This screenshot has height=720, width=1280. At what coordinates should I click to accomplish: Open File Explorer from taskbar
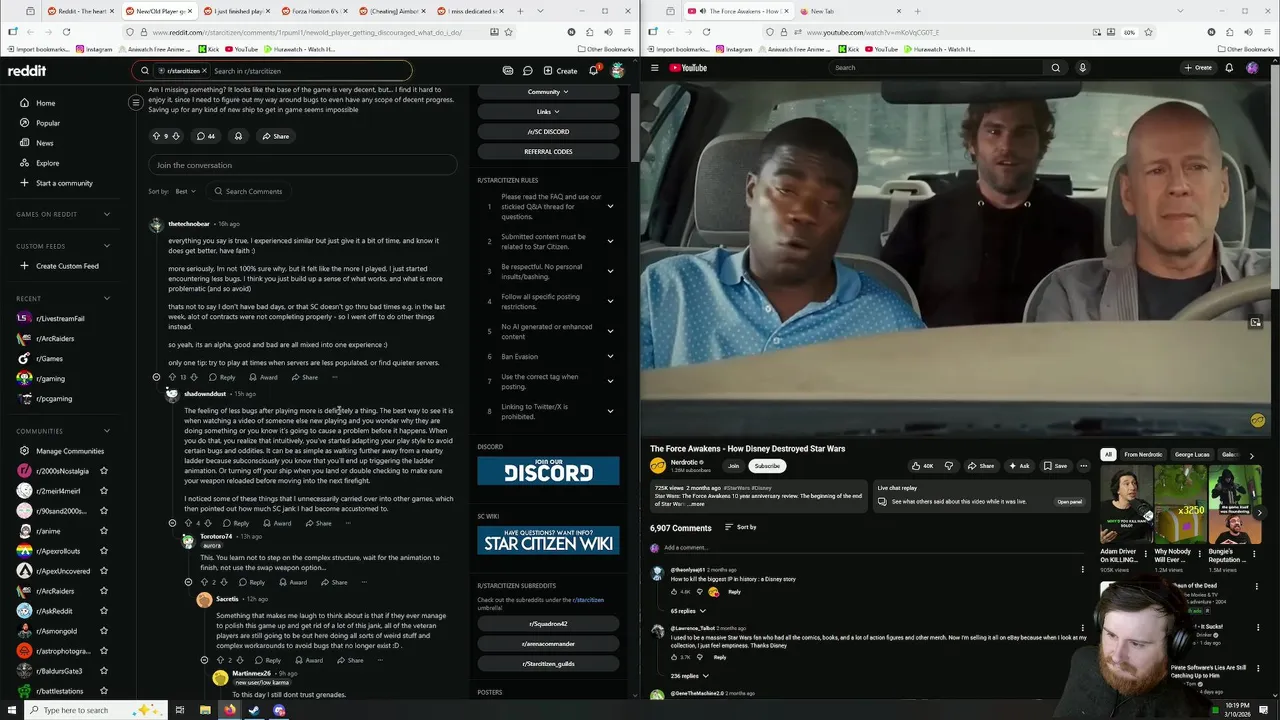(204, 710)
